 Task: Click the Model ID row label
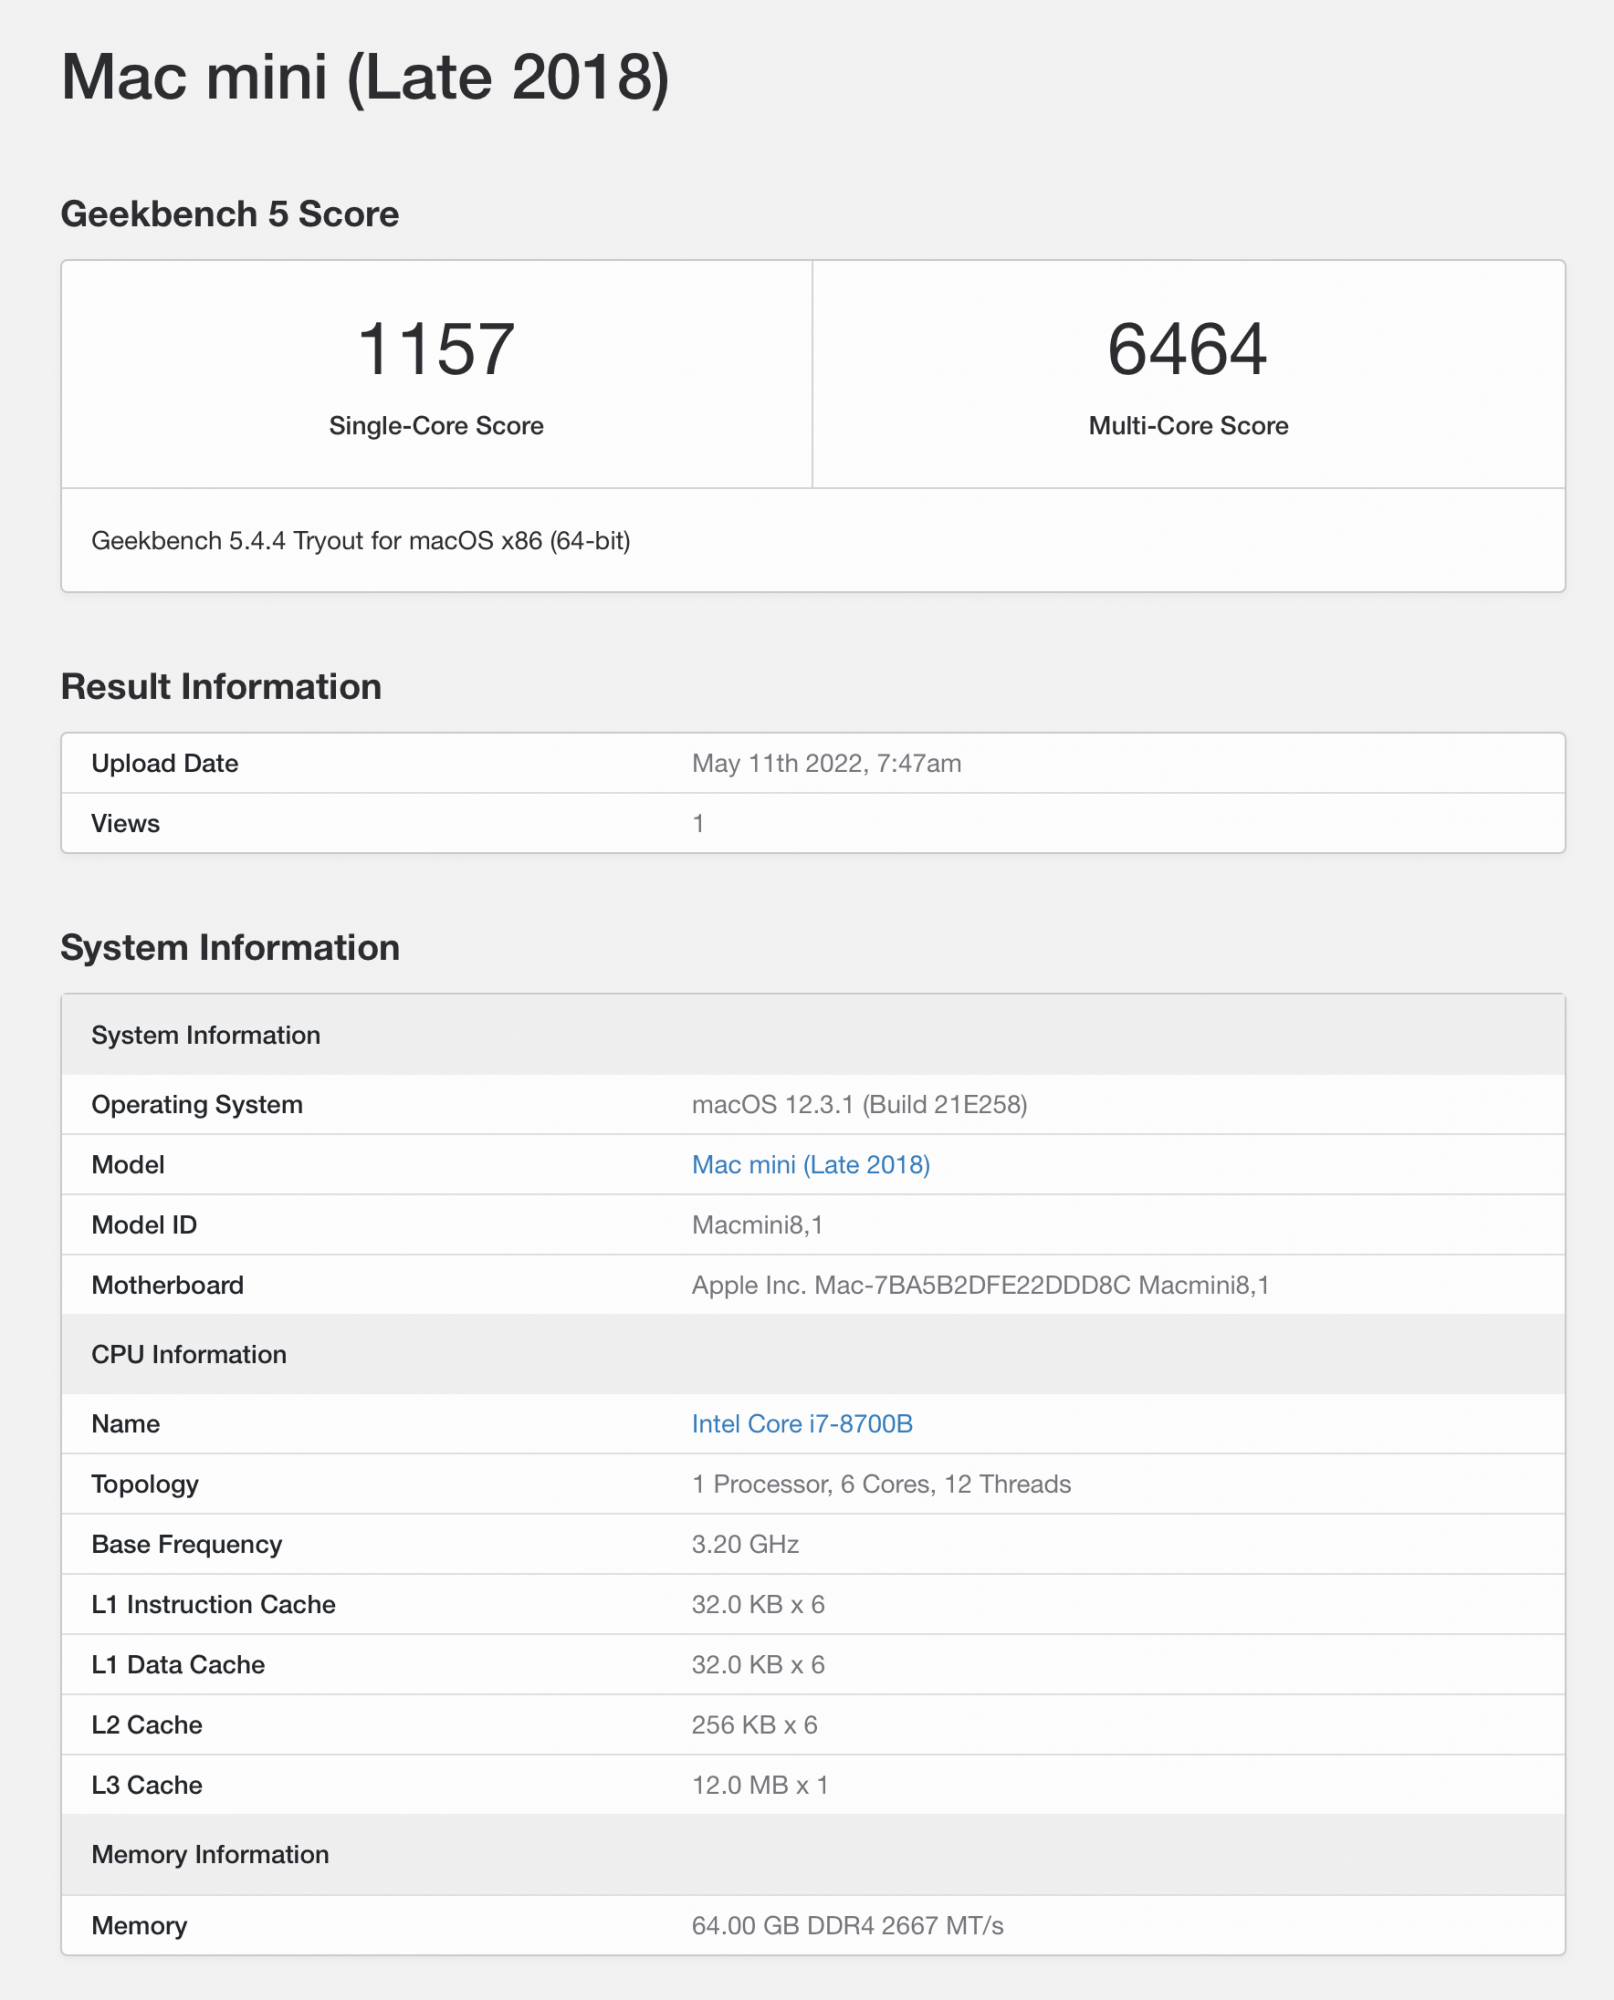point(144,1225)
